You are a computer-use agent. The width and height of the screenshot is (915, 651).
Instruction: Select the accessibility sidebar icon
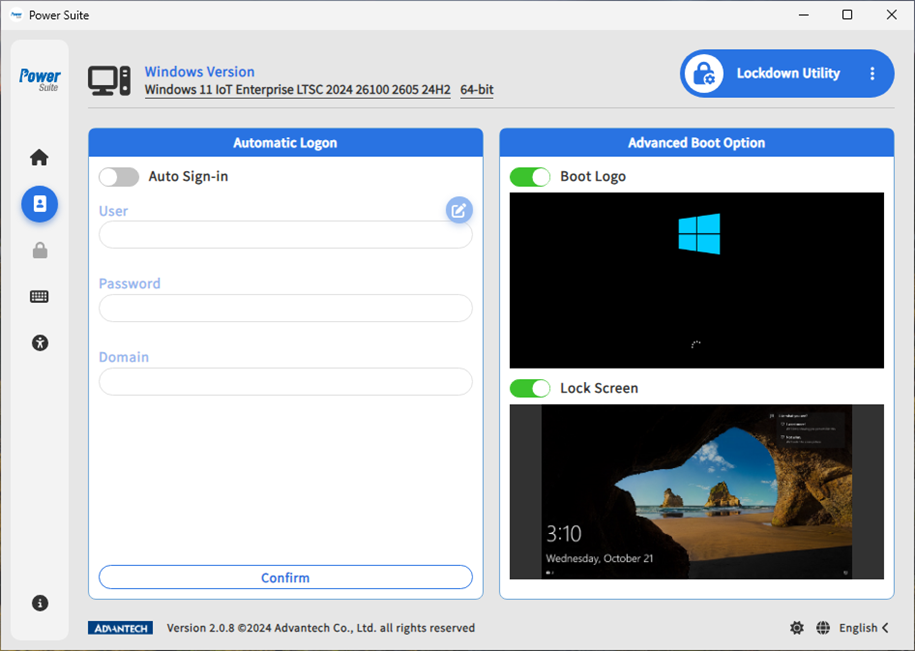pyautogui.click(x=39, y=342)
